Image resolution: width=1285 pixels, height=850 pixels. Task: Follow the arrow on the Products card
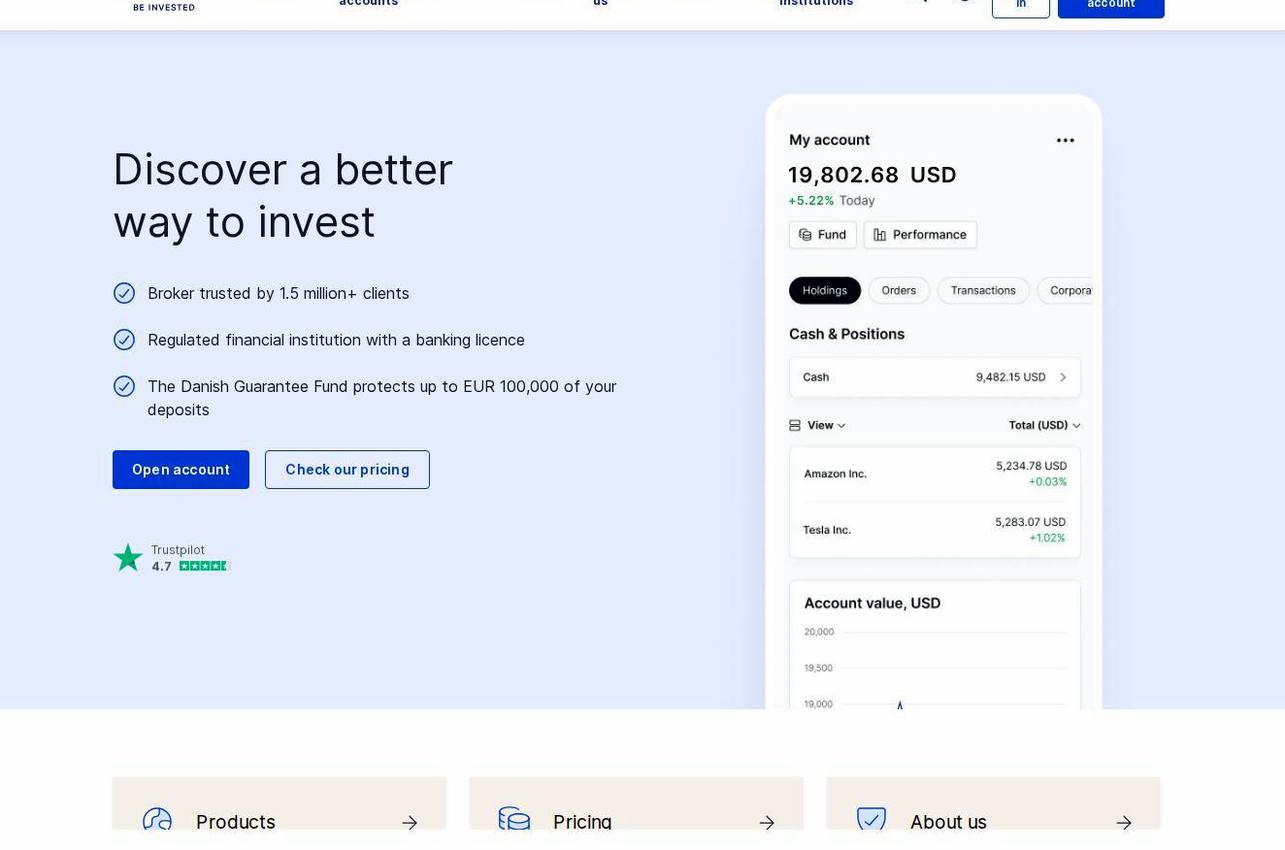(409, 823)
